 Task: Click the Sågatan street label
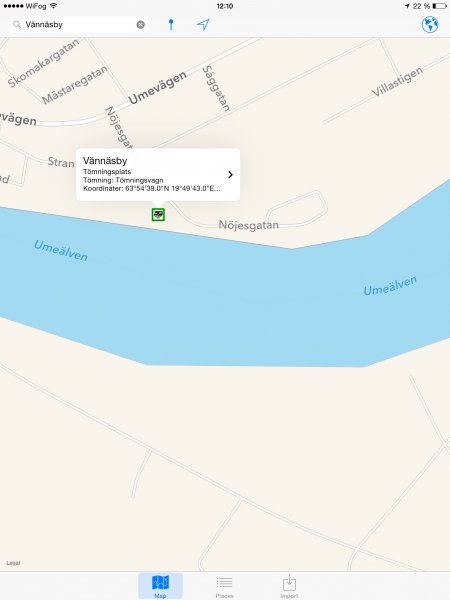tap(216, 88)
